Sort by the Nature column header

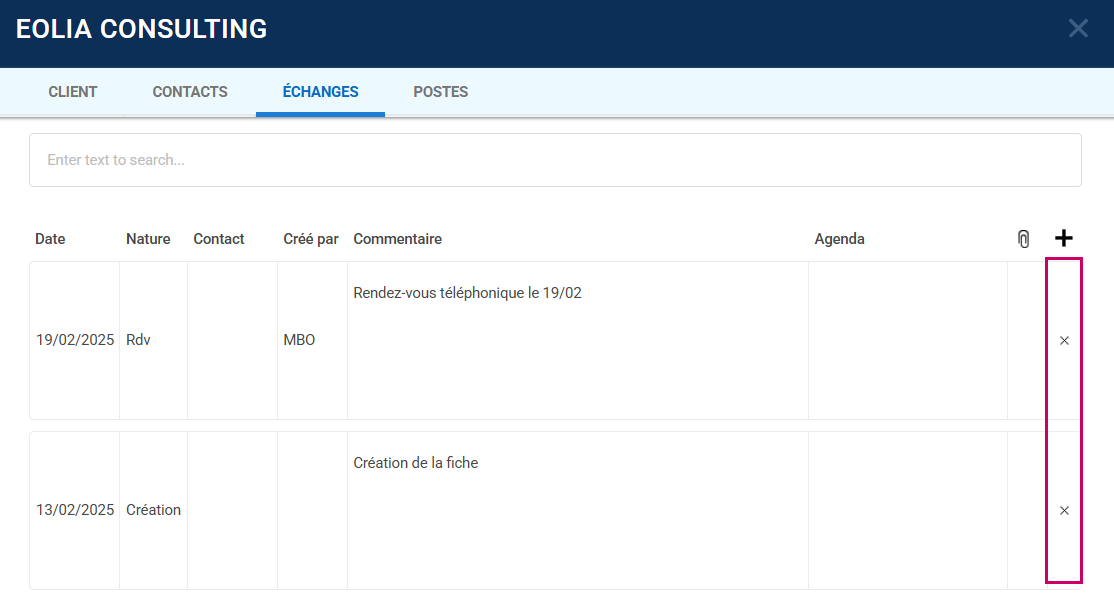pyautogui.click(x=148, y=239)
